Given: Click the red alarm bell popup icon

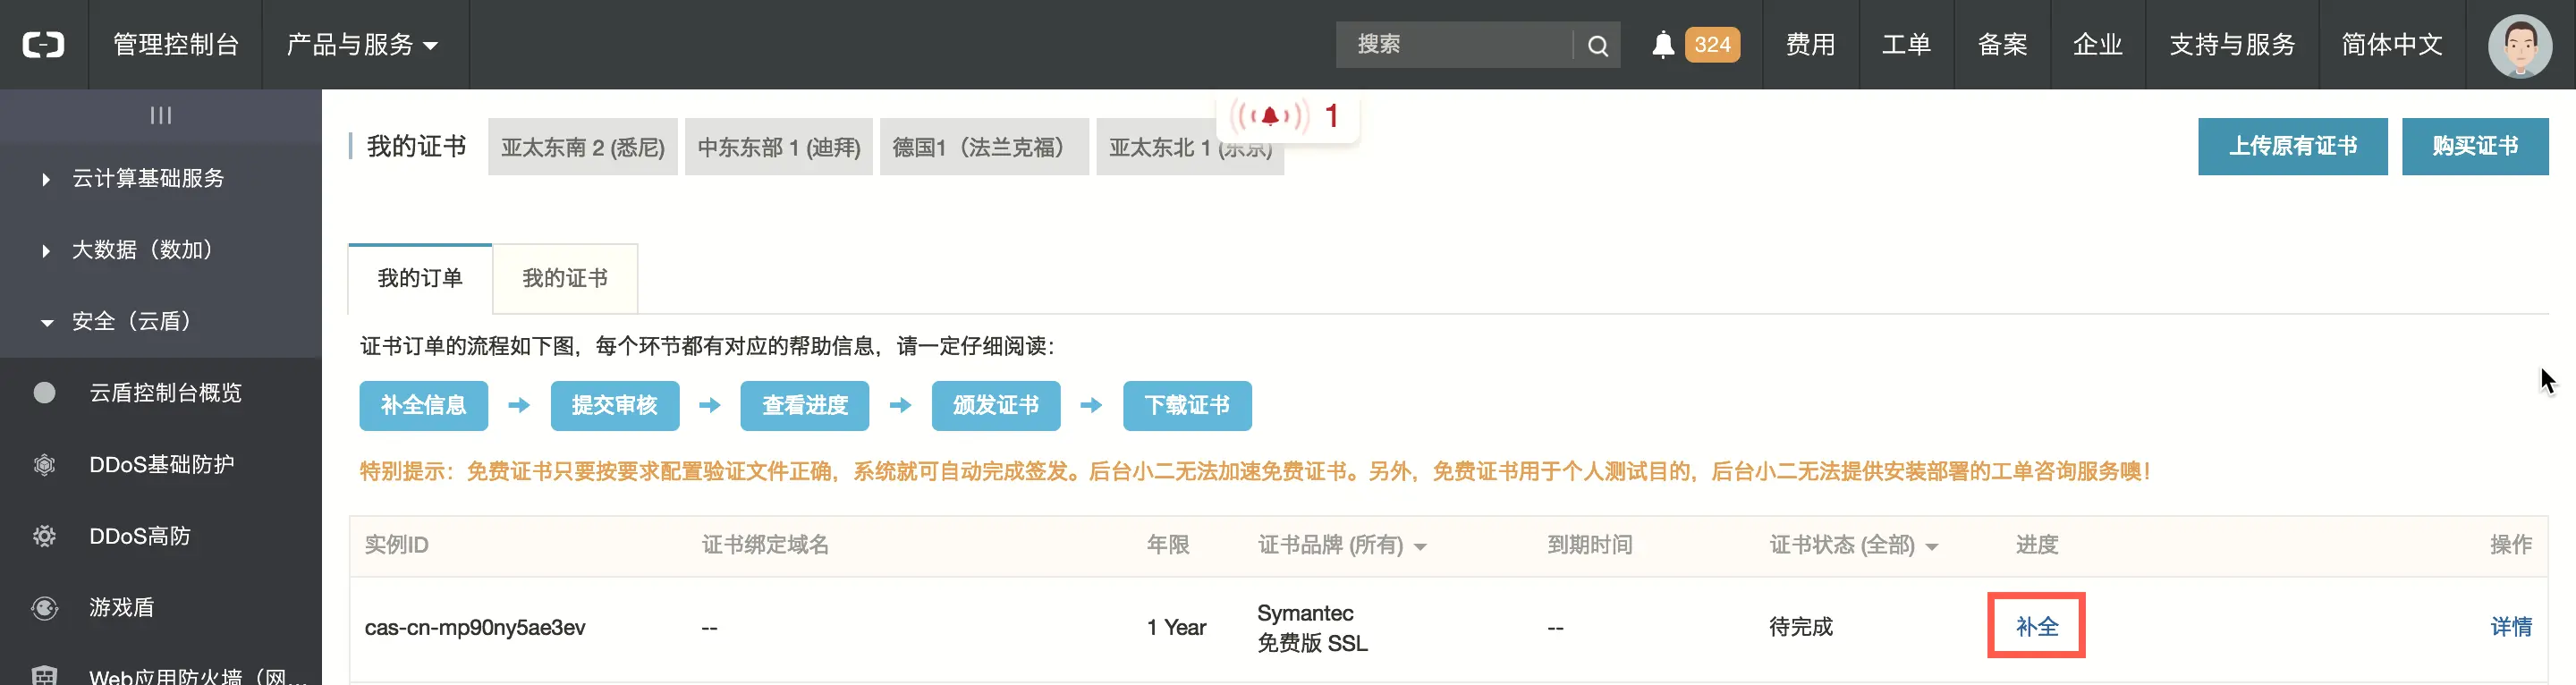Looking at the screenshot, I should pyautogui.click(x=1269, y=116).
